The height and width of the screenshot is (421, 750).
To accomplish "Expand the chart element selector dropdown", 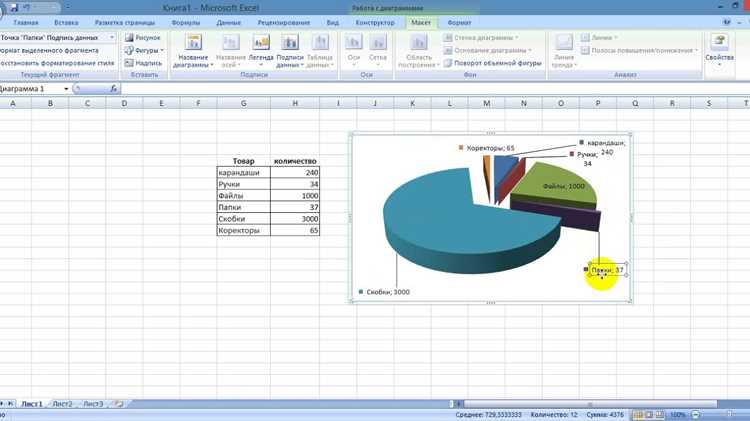I will (112, 37).
